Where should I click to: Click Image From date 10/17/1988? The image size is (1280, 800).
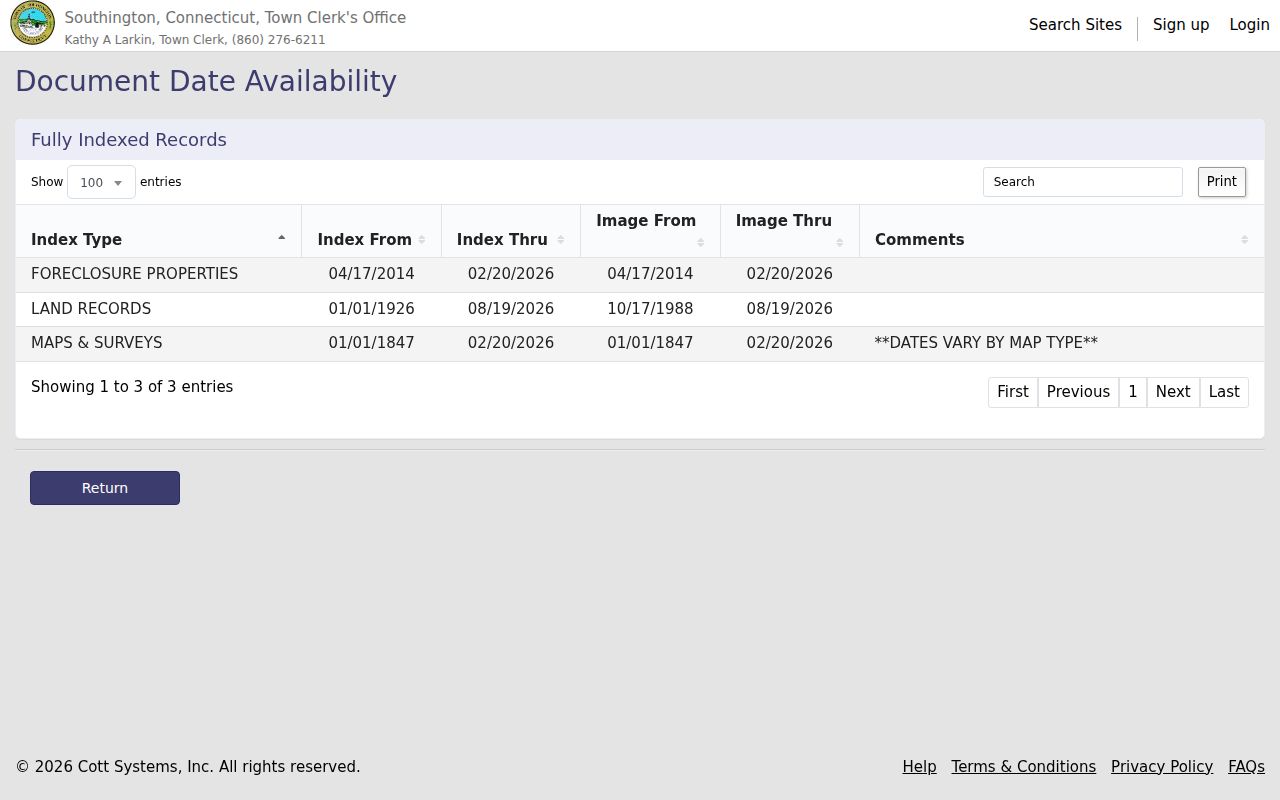pos(650,309)
